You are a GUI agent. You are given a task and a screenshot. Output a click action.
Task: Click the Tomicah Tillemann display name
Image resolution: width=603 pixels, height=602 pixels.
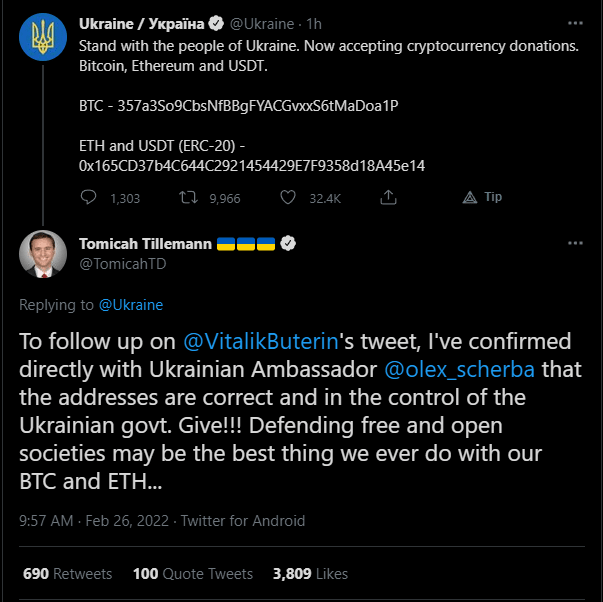(143, 243)
